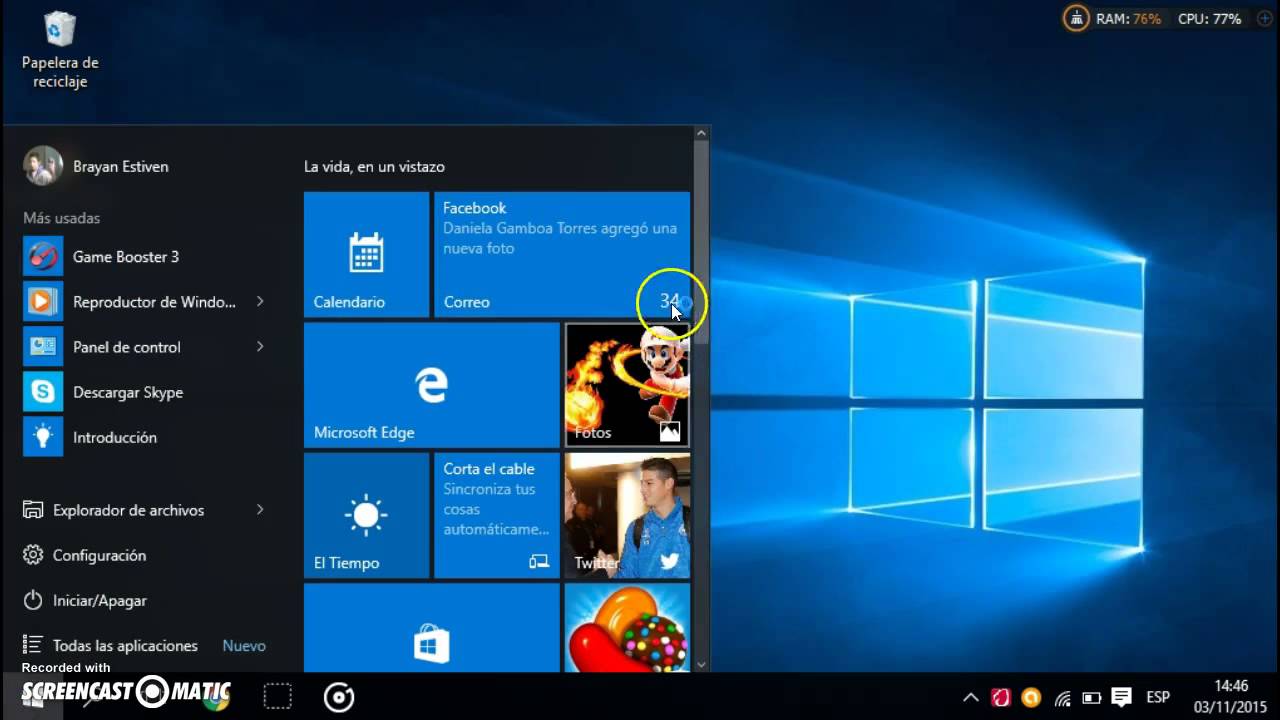Open the Wi-Fi network tray icon
Screen dimensions: 1280x720
click(1062, 697)
